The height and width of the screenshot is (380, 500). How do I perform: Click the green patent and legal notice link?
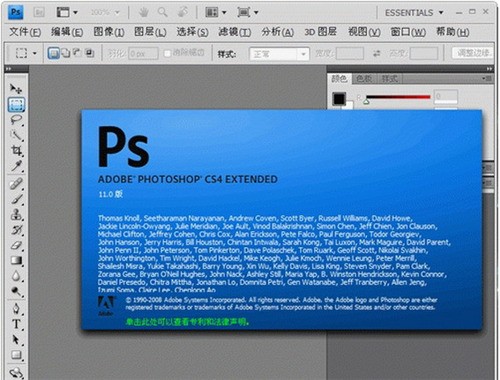[187, 322]
